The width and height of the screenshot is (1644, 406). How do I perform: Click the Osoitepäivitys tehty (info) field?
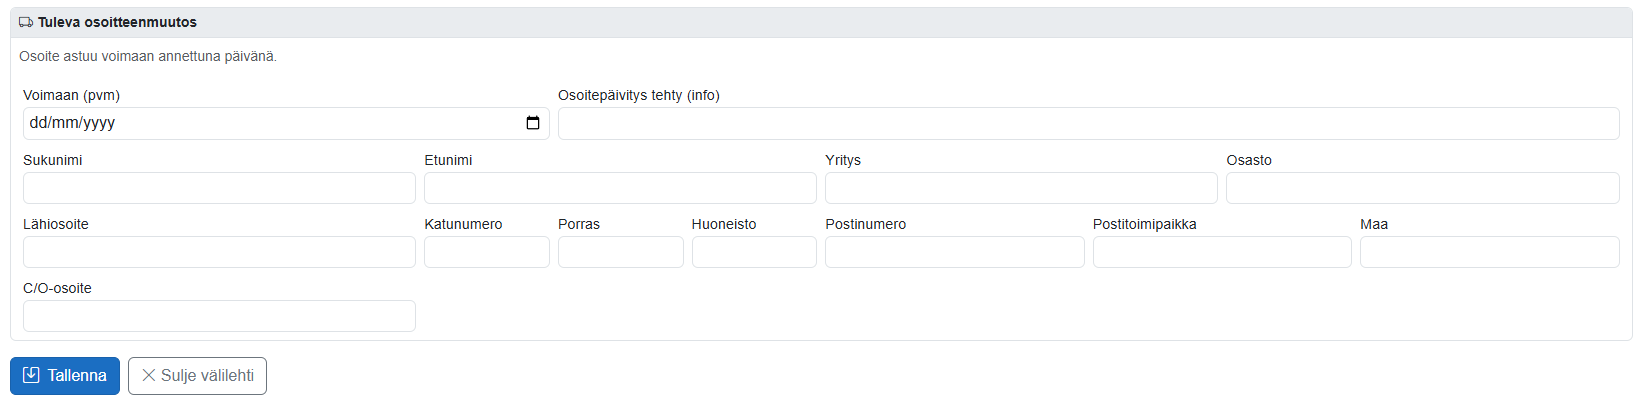(x=1088, y=123)
